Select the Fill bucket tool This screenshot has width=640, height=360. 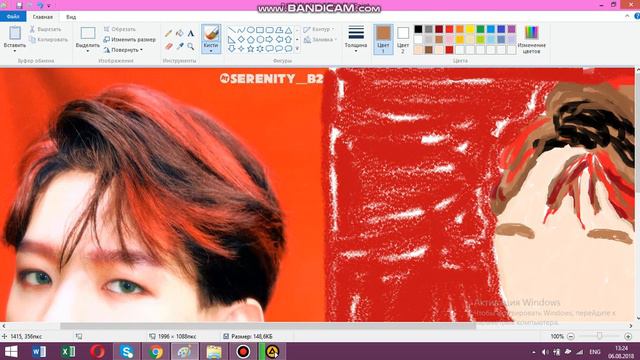(x=180, y=33)
